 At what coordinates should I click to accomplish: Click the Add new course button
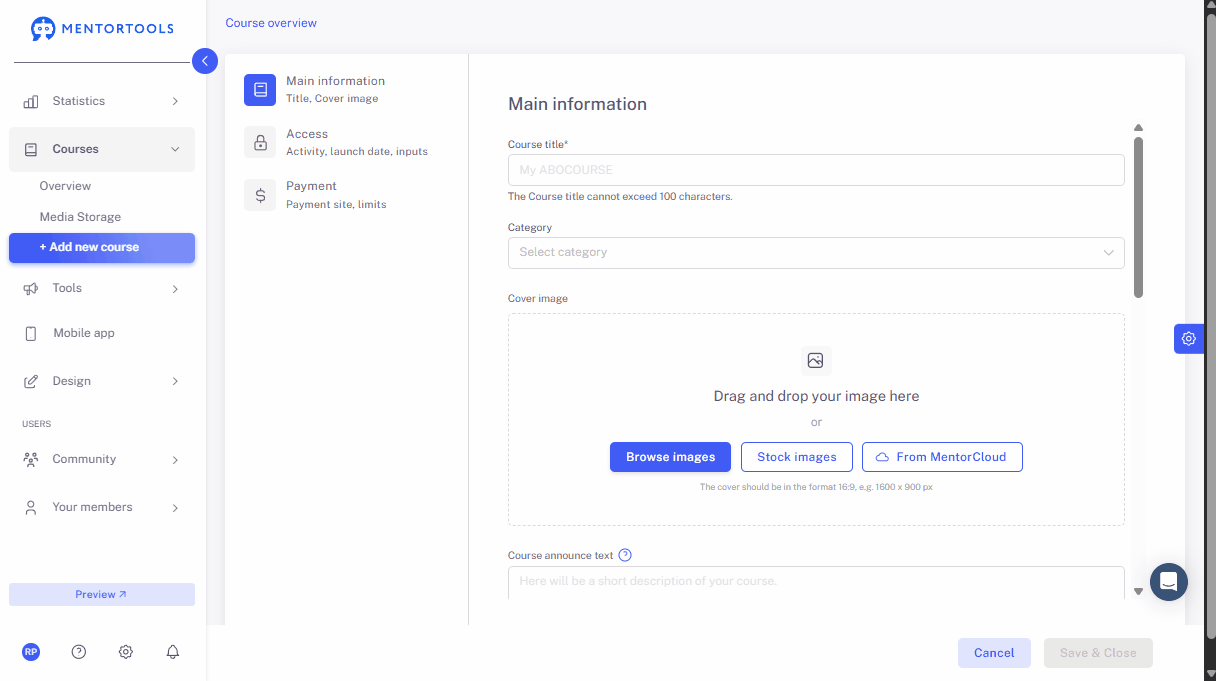pos(102,248)
